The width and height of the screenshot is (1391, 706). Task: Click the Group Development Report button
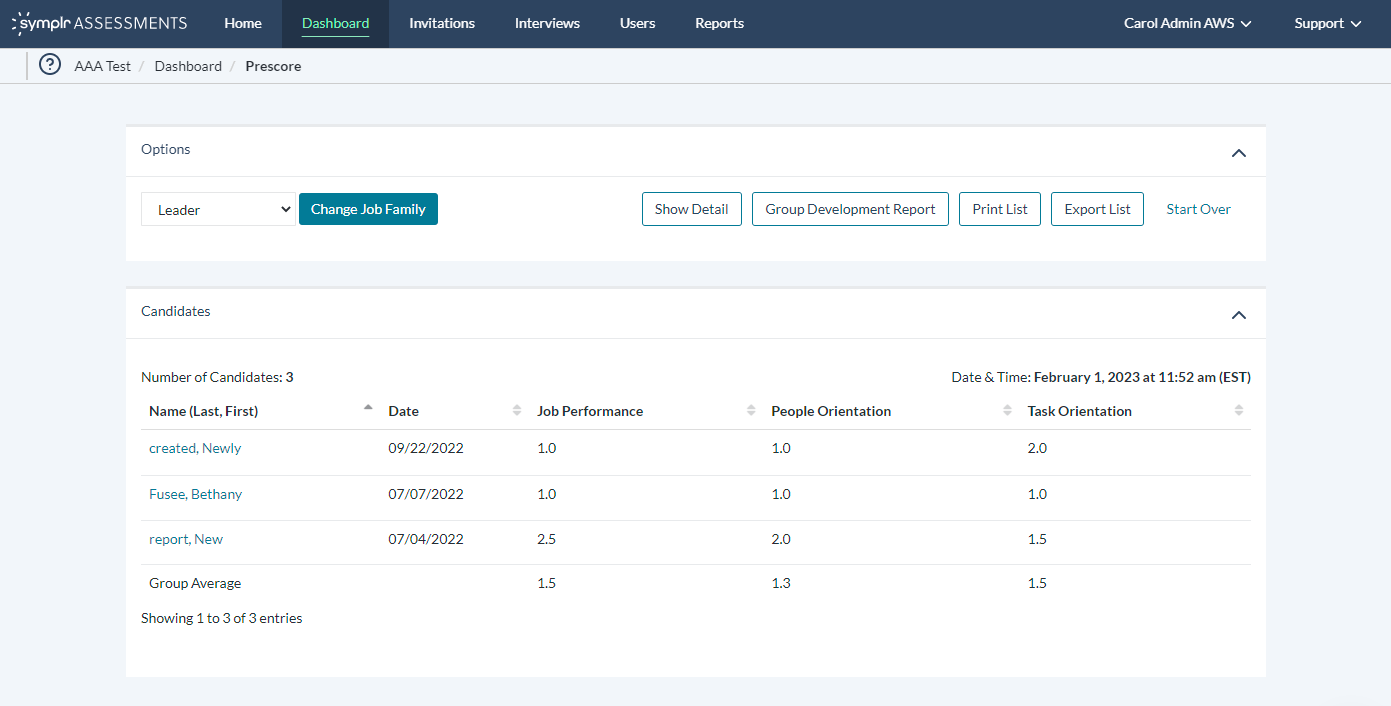[x=850, y=209]
